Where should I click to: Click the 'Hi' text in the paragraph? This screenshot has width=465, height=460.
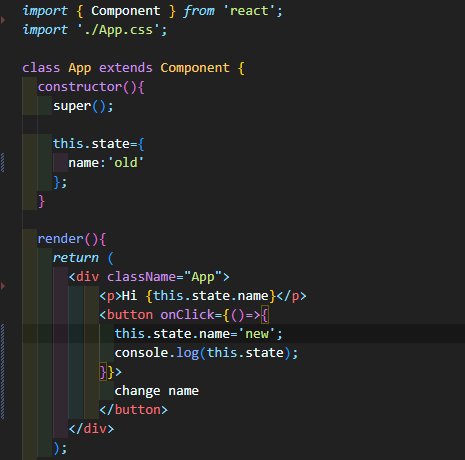(x=130, y=296)
